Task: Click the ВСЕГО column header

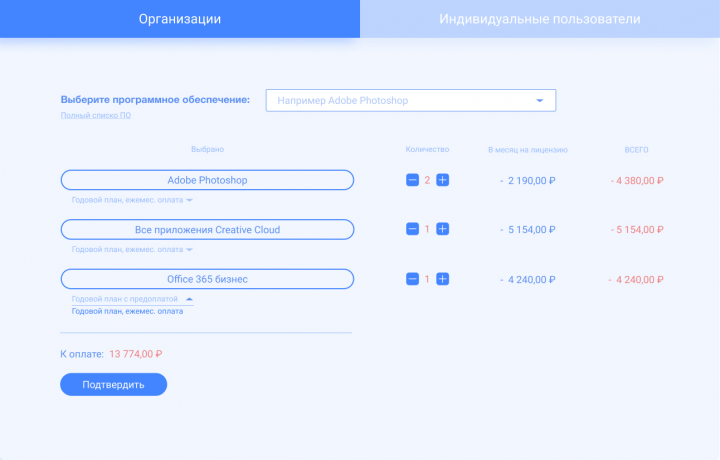Action: click(636, 150)
